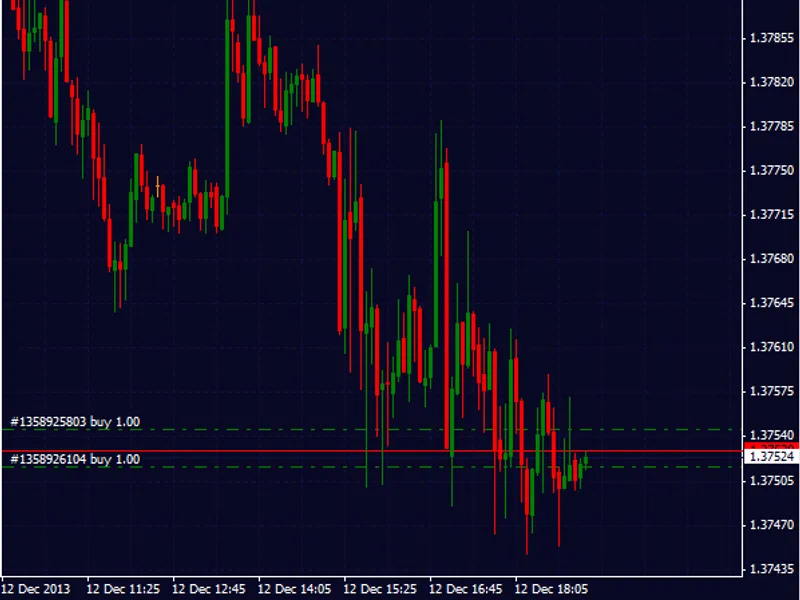Click price scale value 1.37540
This screenshot has width=800, height=600.
point(772,435)
